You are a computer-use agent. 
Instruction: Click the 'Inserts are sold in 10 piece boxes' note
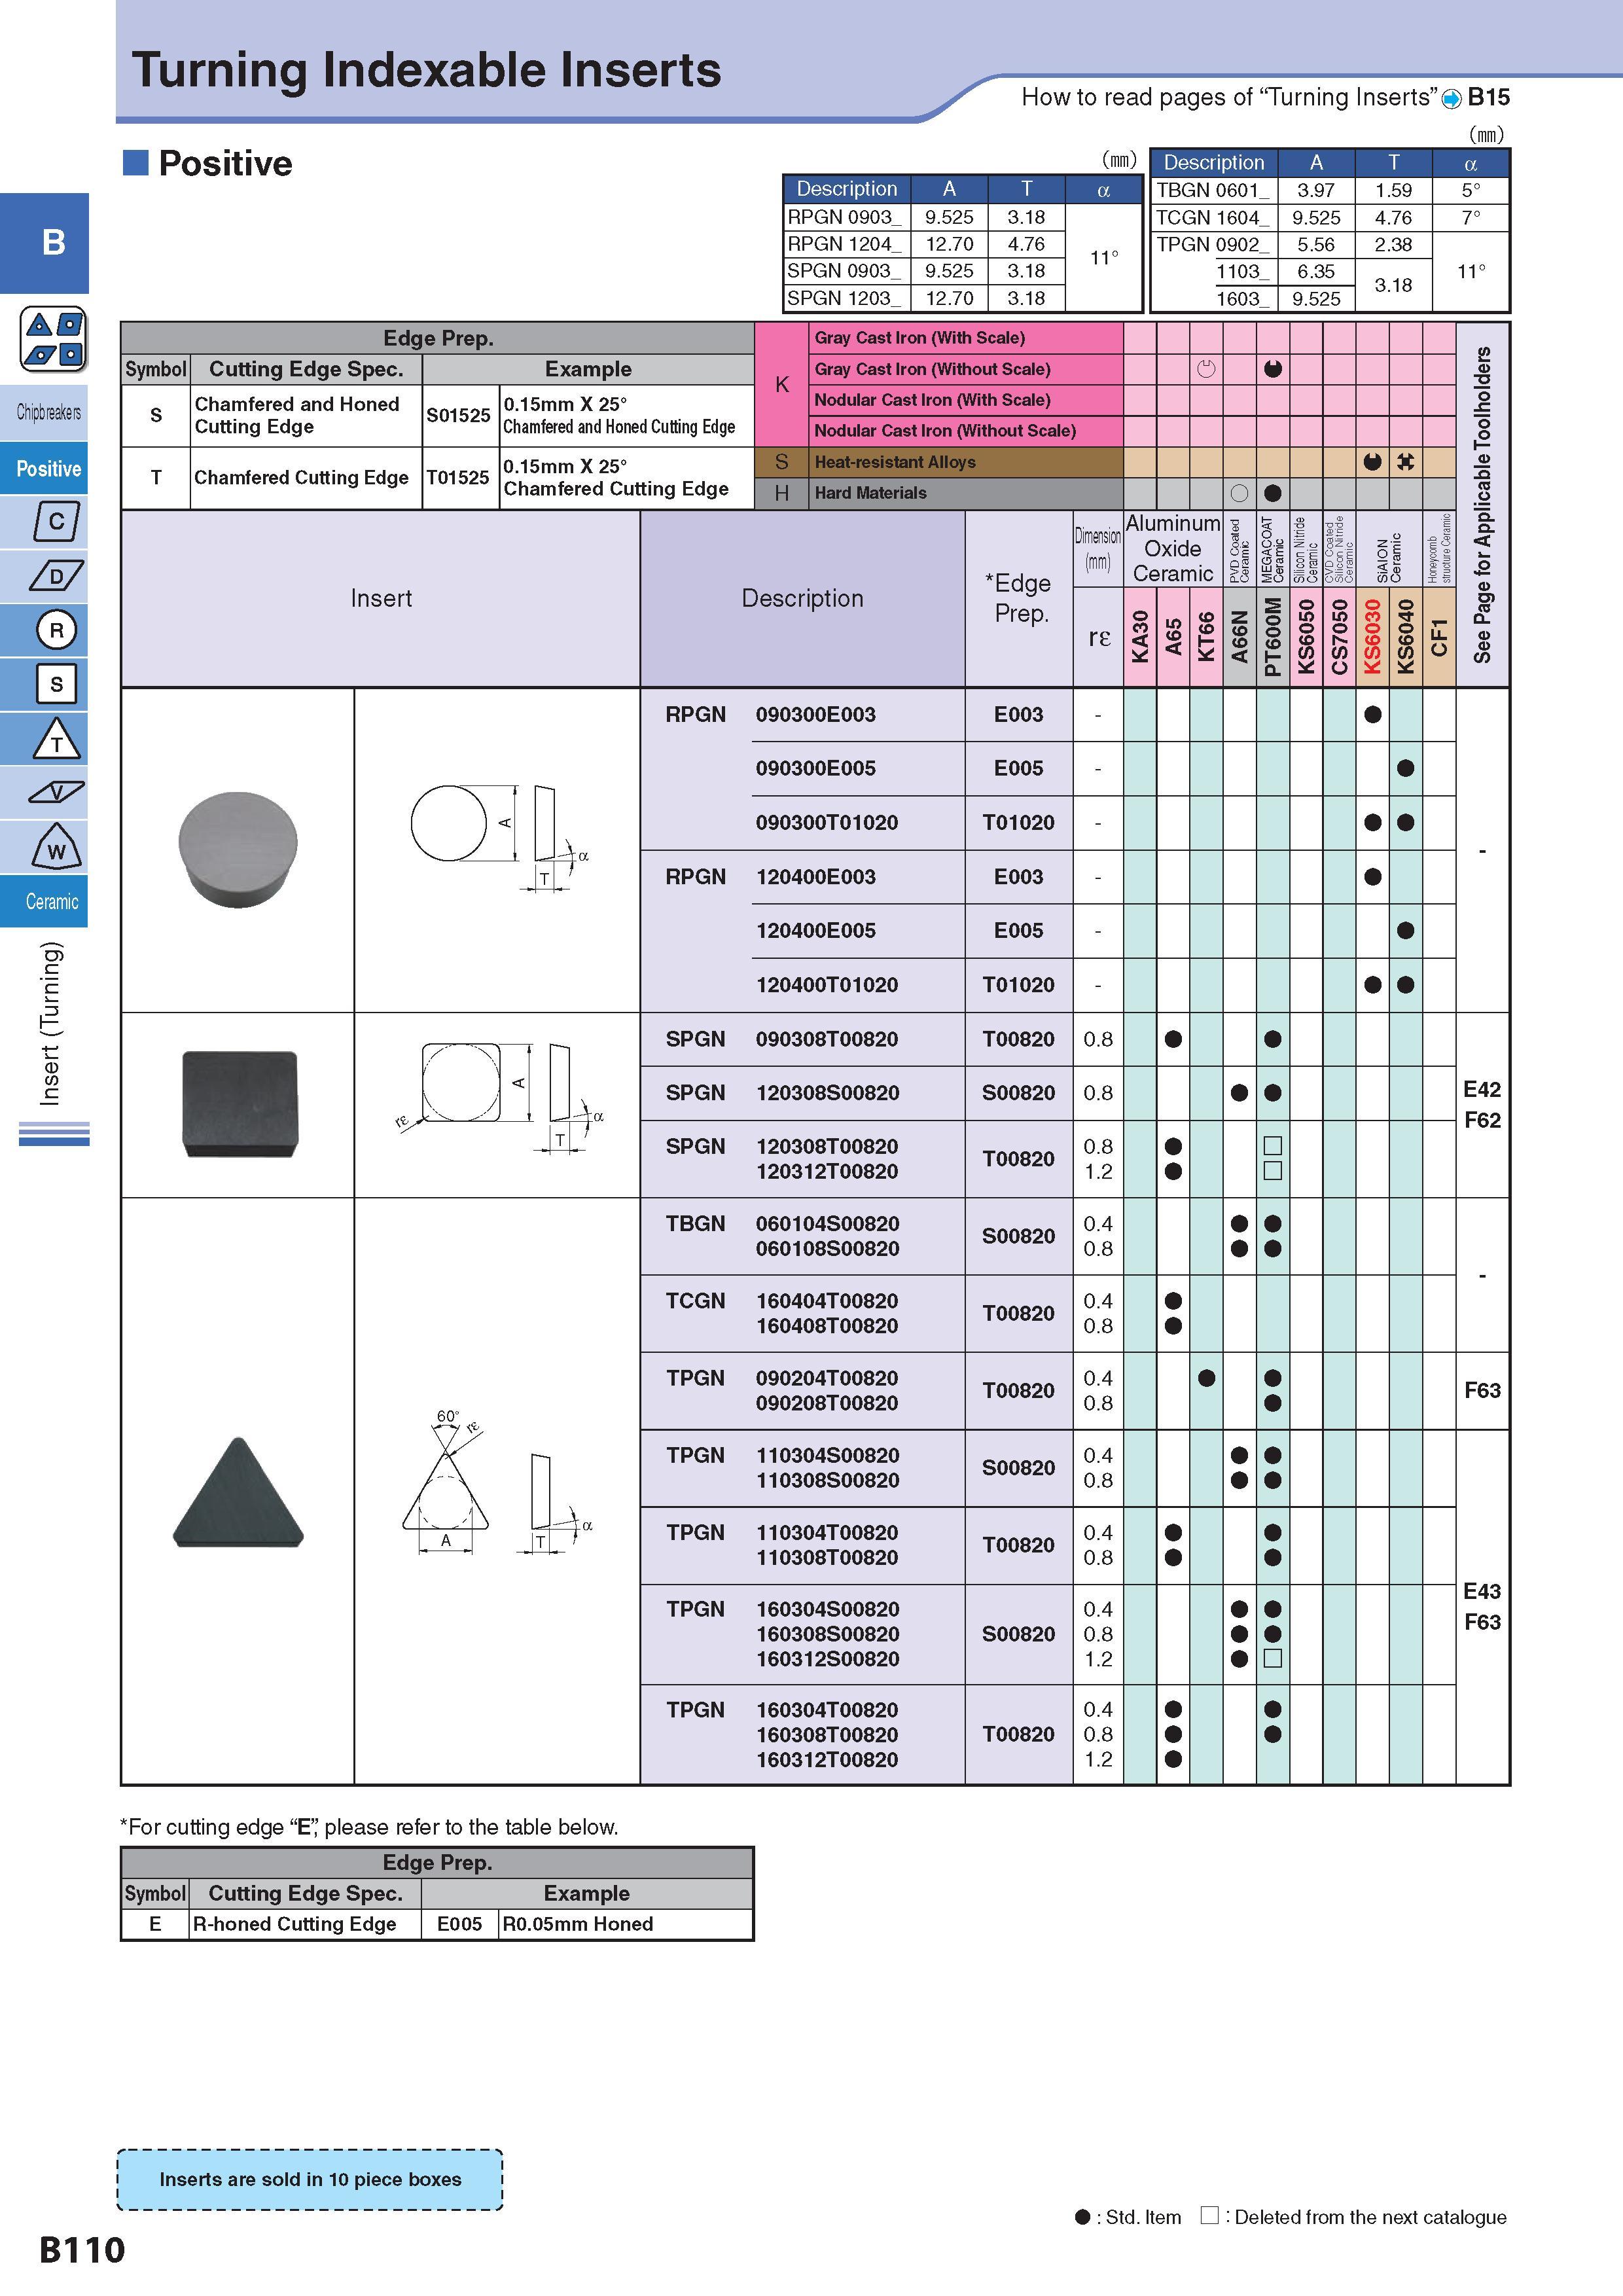point(310,2179)
